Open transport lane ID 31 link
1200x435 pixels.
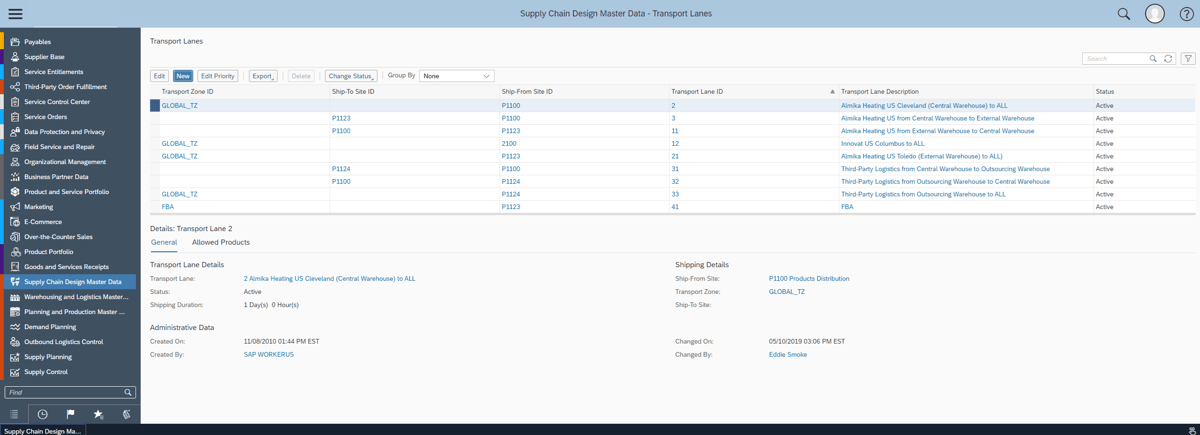(x=676, y=169)
